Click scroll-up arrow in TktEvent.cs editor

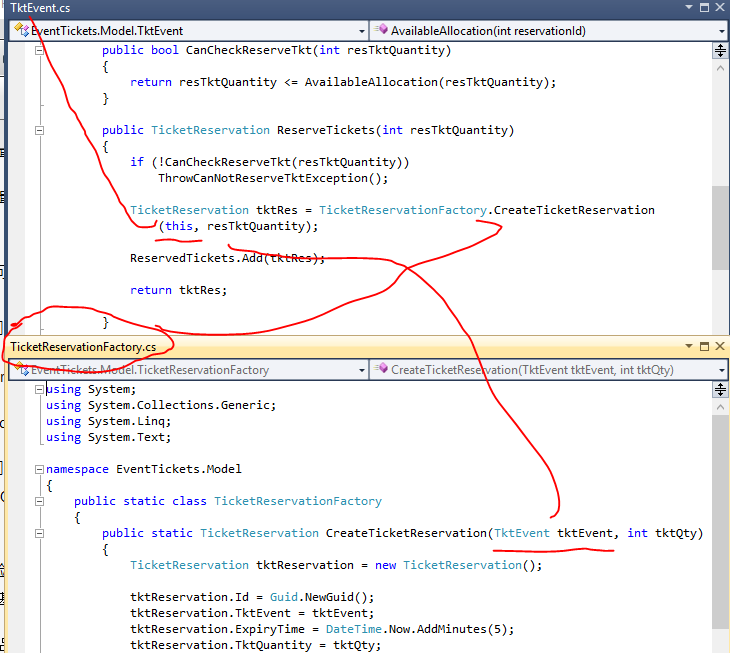click(720, 68)
